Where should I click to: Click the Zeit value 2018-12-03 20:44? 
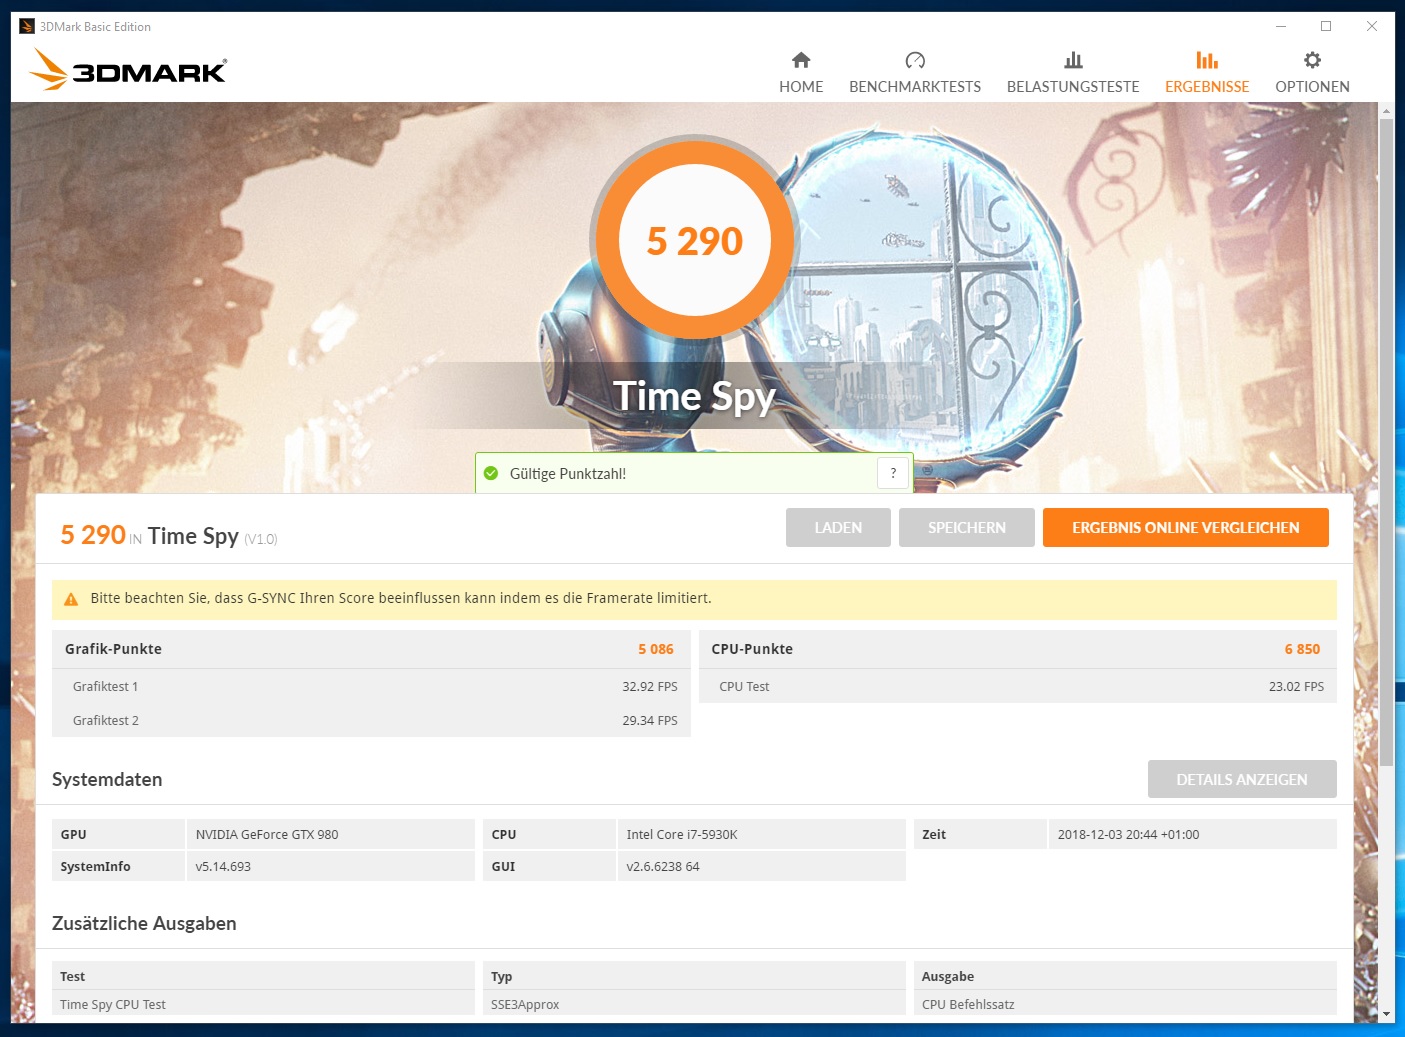[1128, 834]
